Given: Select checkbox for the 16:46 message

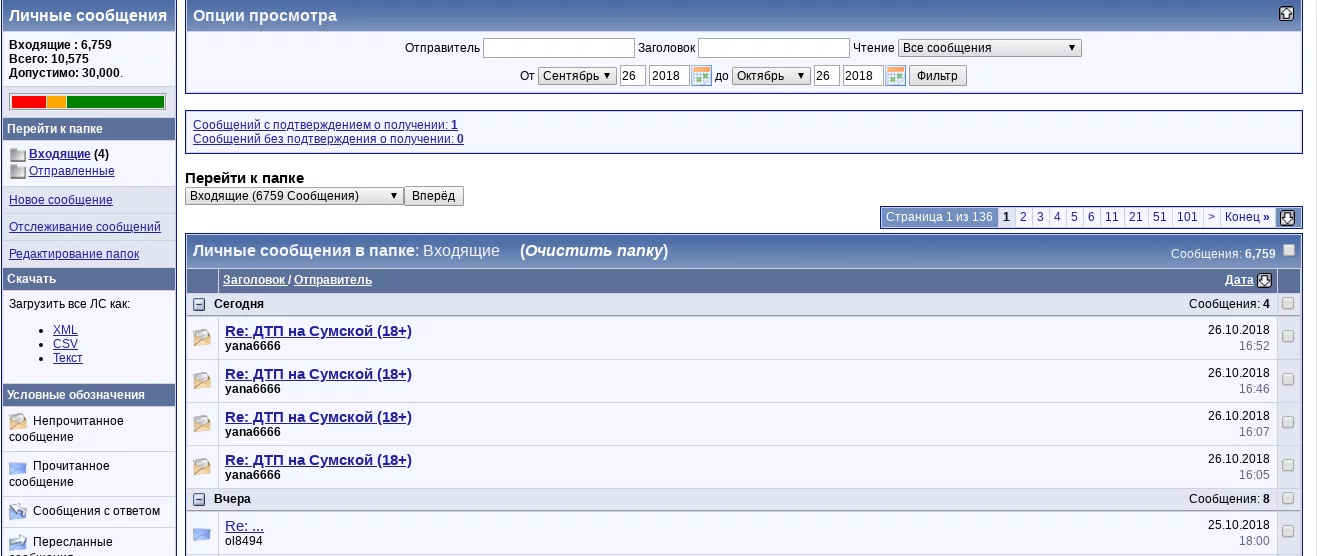Looking at the screenshot, I should [x=1288, y=379].
